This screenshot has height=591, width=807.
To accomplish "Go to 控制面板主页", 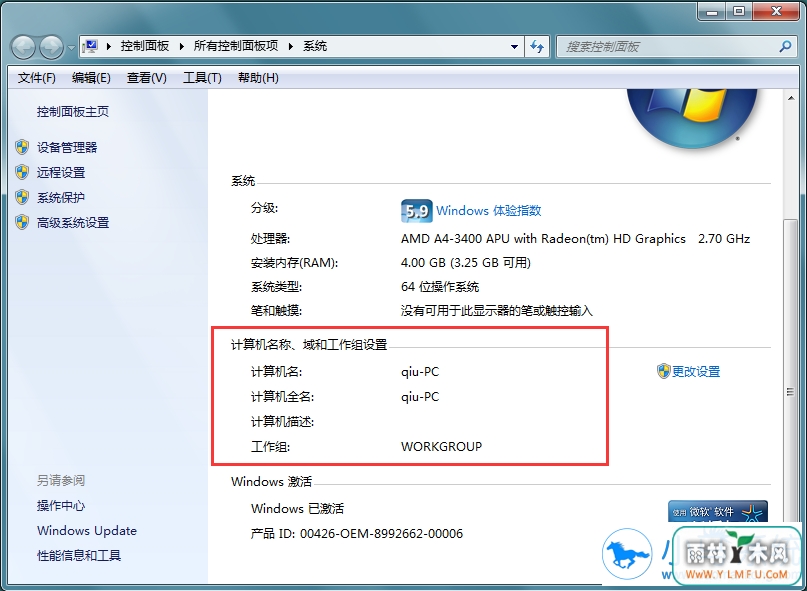I will pyautogui.click(x=73, y=112).
